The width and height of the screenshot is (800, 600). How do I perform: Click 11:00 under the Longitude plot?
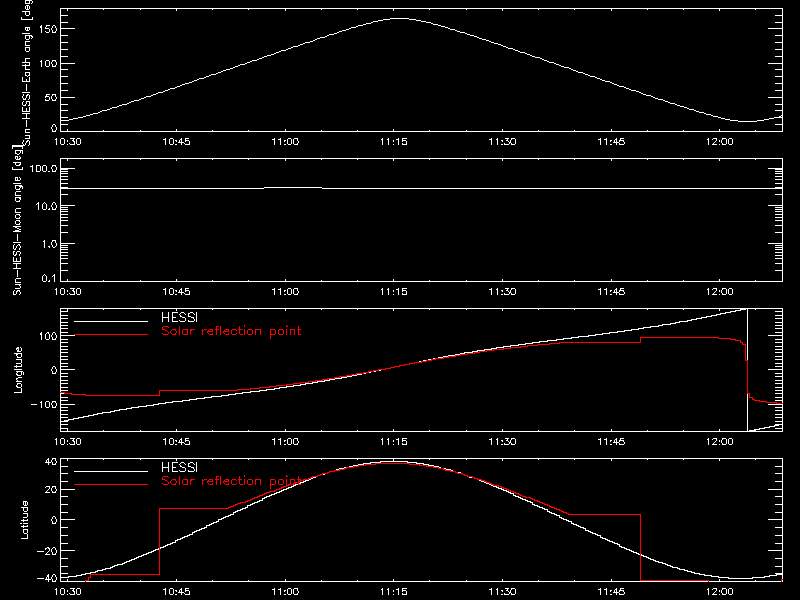click(285, 441)
